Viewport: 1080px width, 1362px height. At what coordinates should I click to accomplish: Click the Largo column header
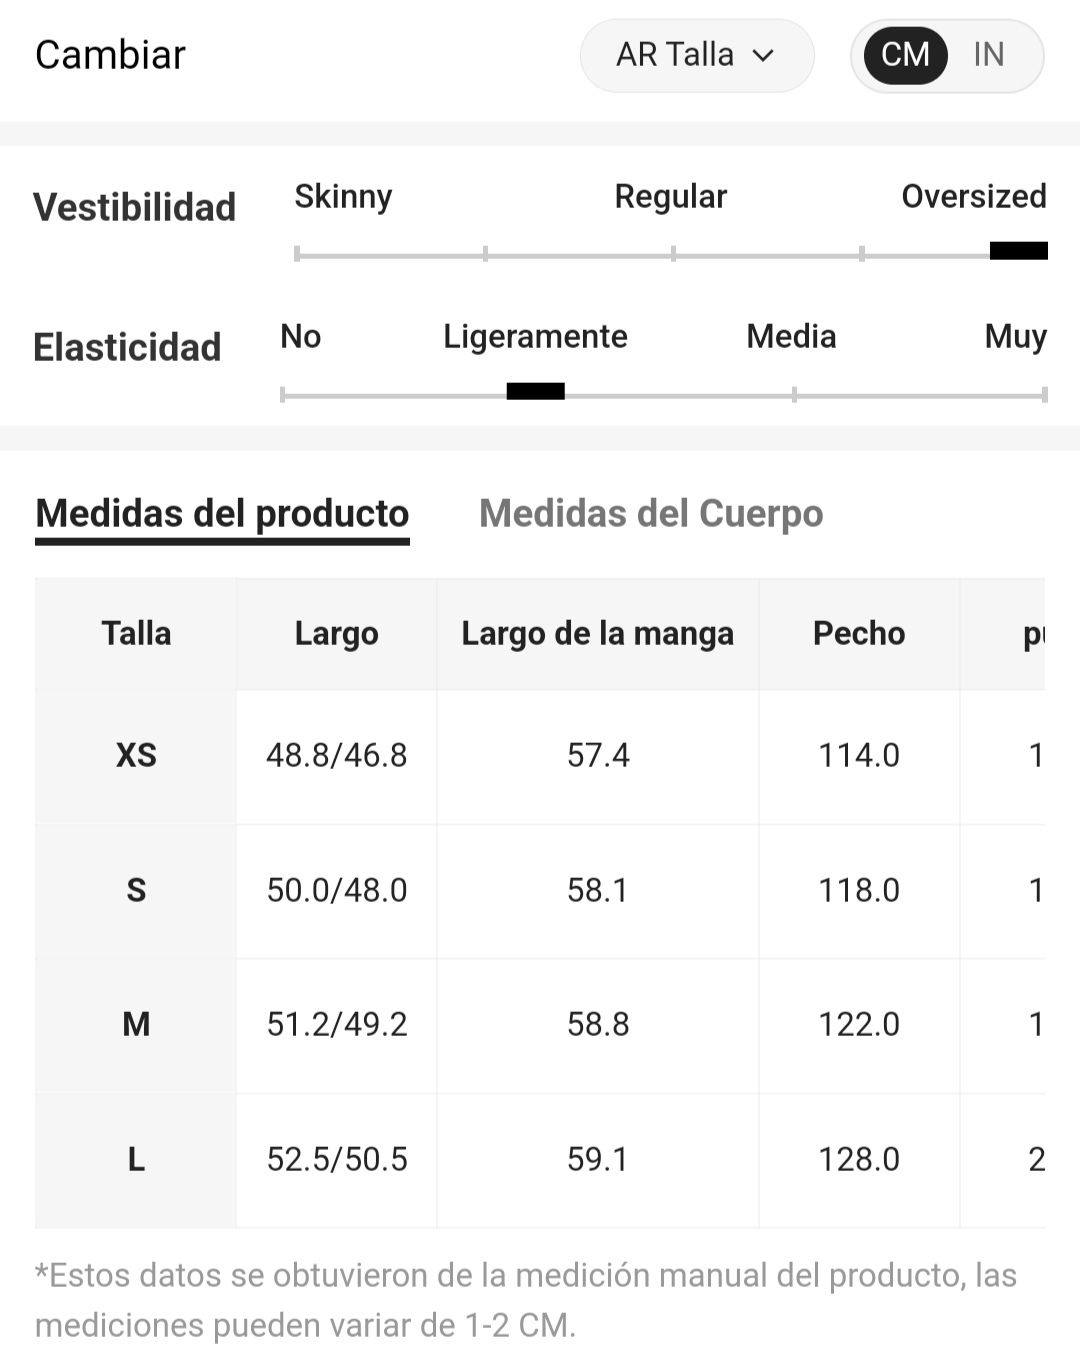click(337, 633)
